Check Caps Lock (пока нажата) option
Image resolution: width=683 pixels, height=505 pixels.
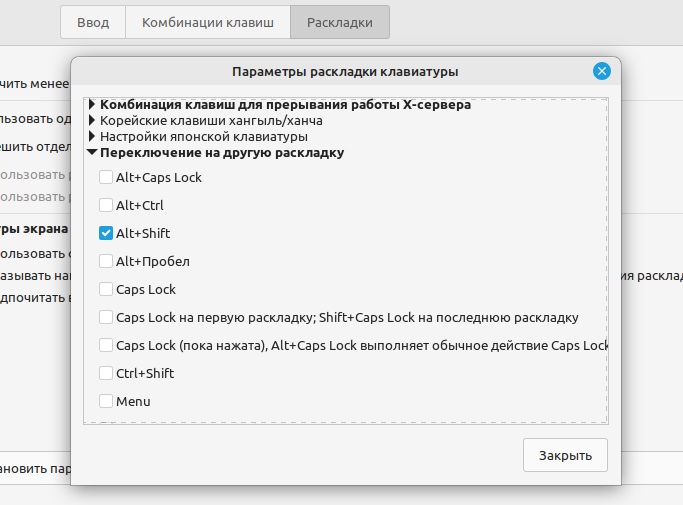pos(106,345)
